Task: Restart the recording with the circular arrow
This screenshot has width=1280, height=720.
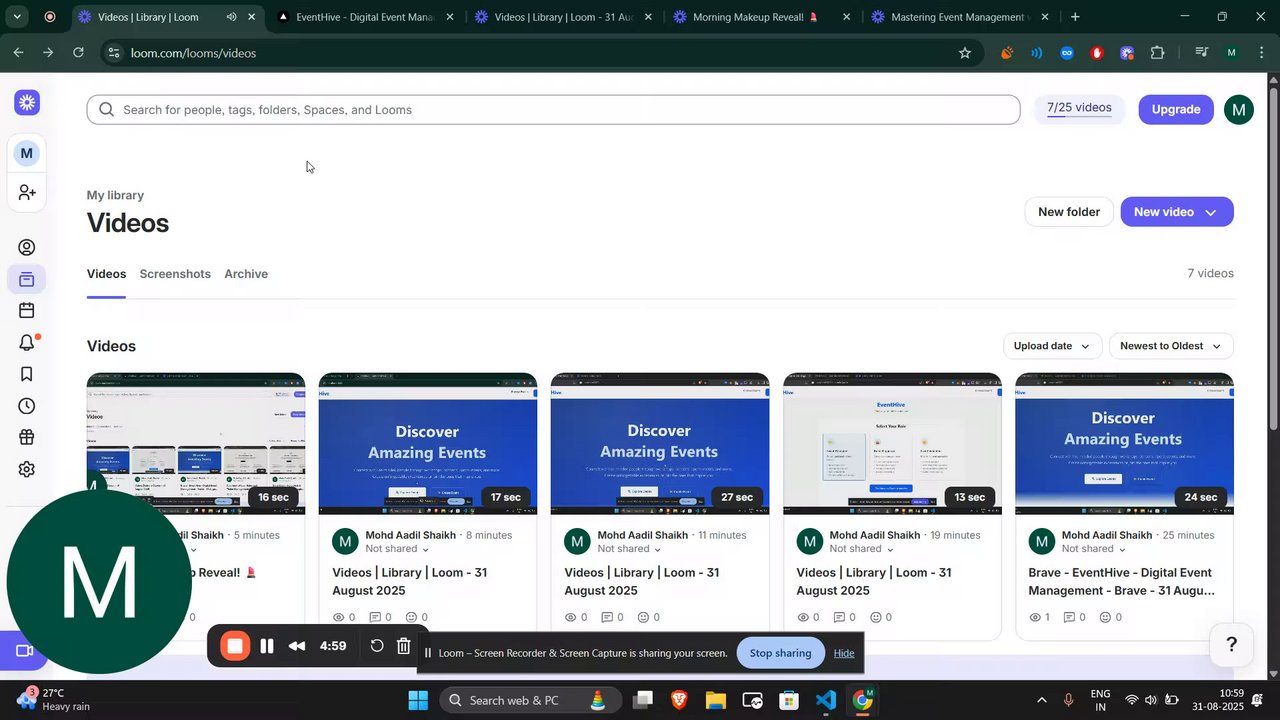Action: point(377,646)
